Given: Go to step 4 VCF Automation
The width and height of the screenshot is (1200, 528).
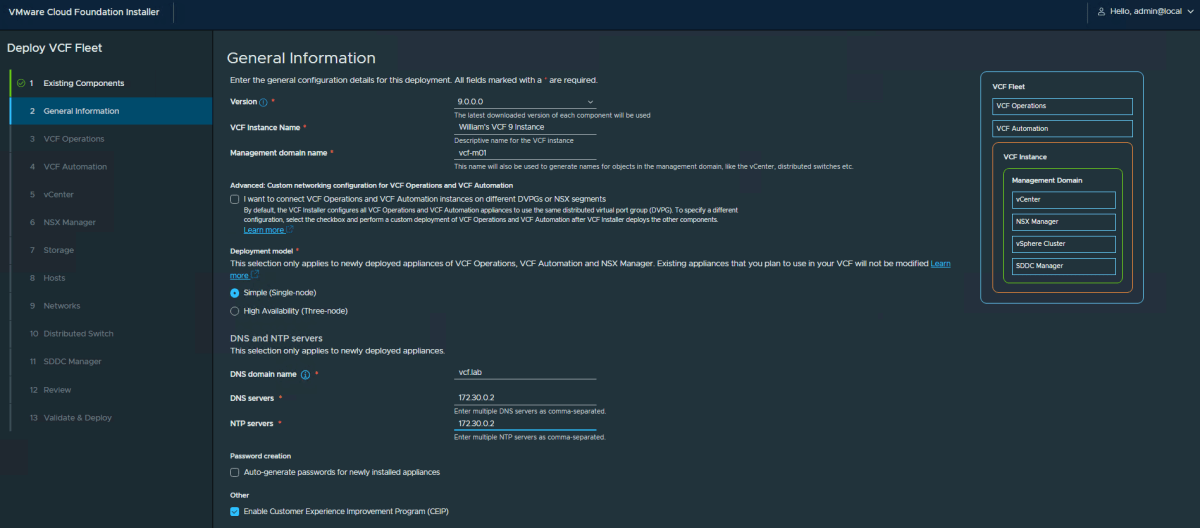Looking at the screenshot, I should [x=111, y=167].
